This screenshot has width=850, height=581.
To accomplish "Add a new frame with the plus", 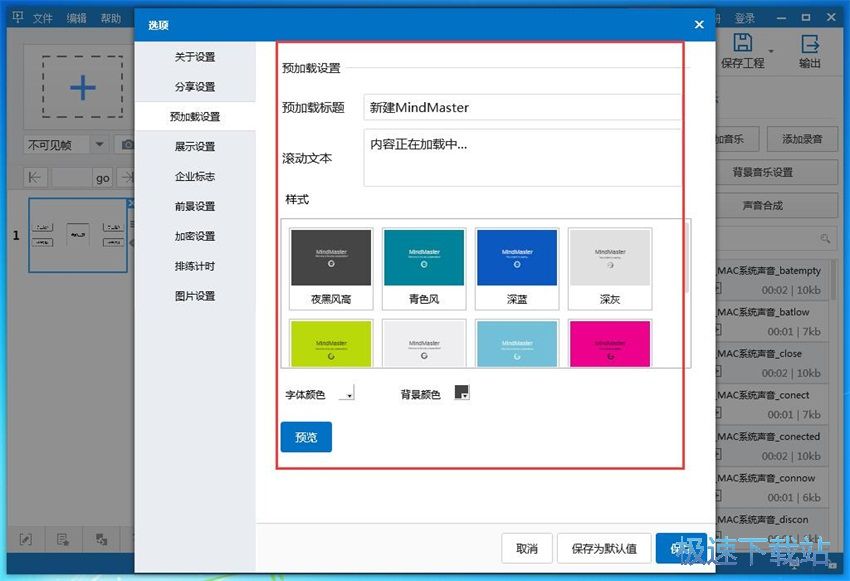I will tap(83, 87).
